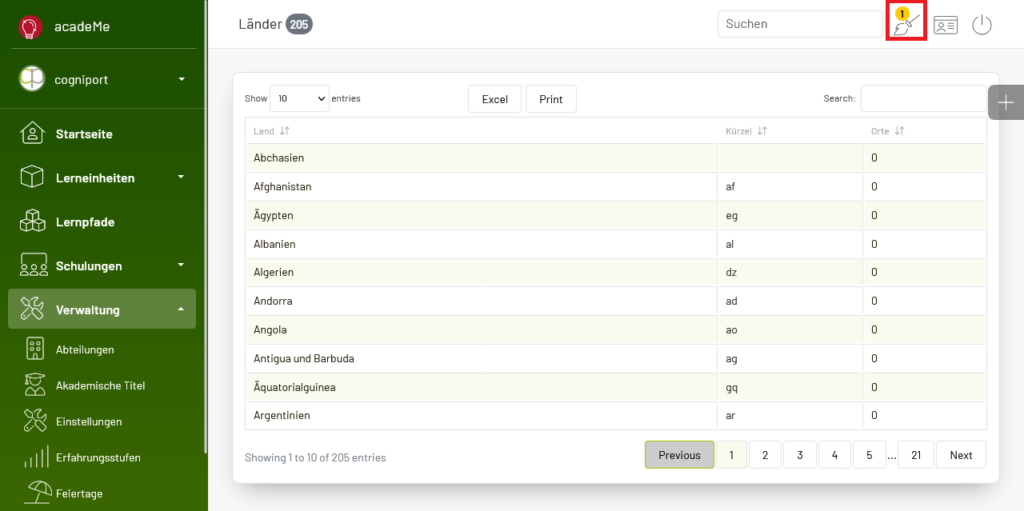
Task: Open Erfahrungsstufen in sidebar
Action: 98,457
